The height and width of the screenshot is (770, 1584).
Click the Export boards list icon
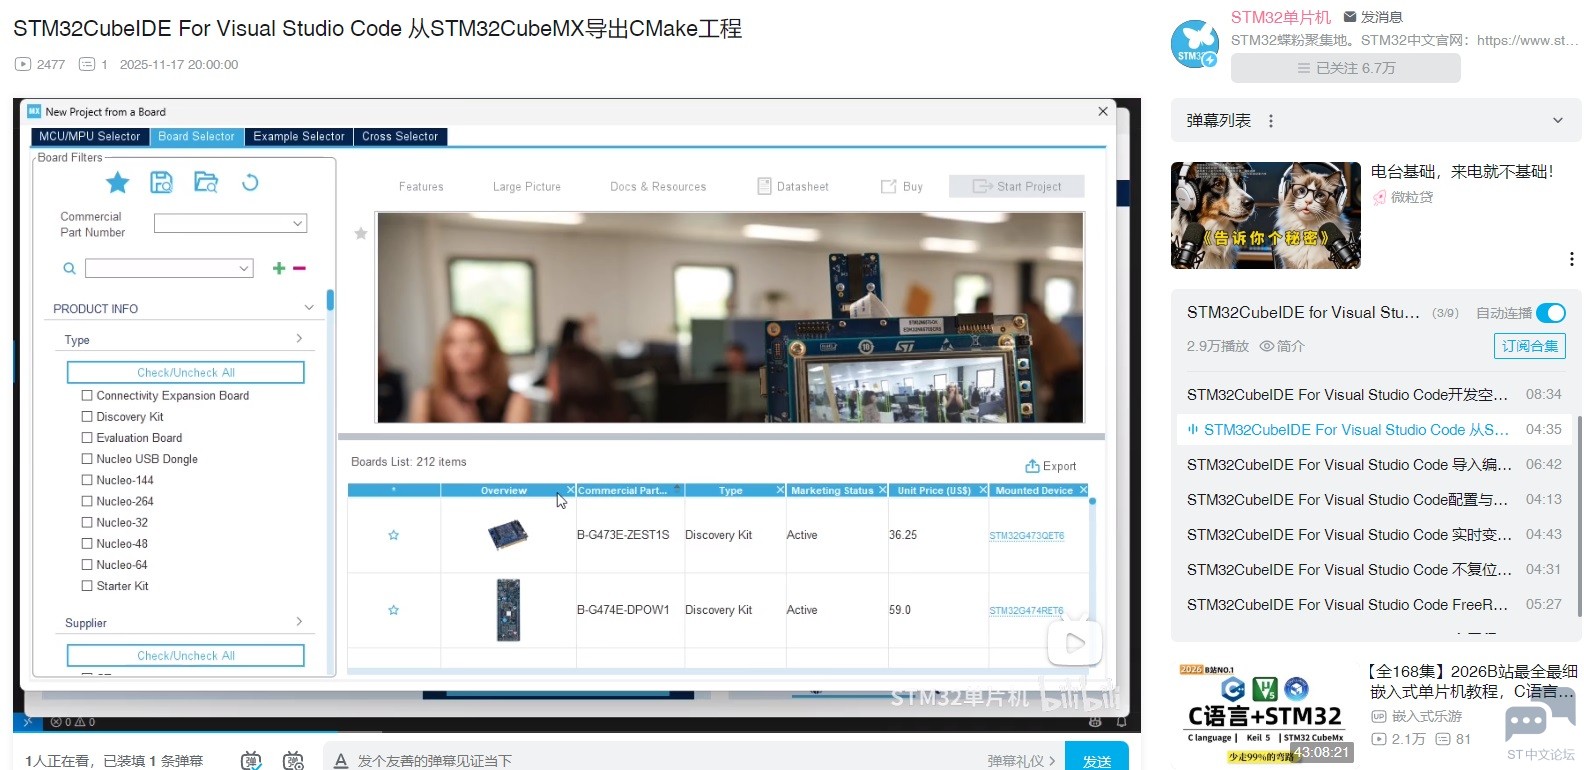click(x=1032, y=466)
